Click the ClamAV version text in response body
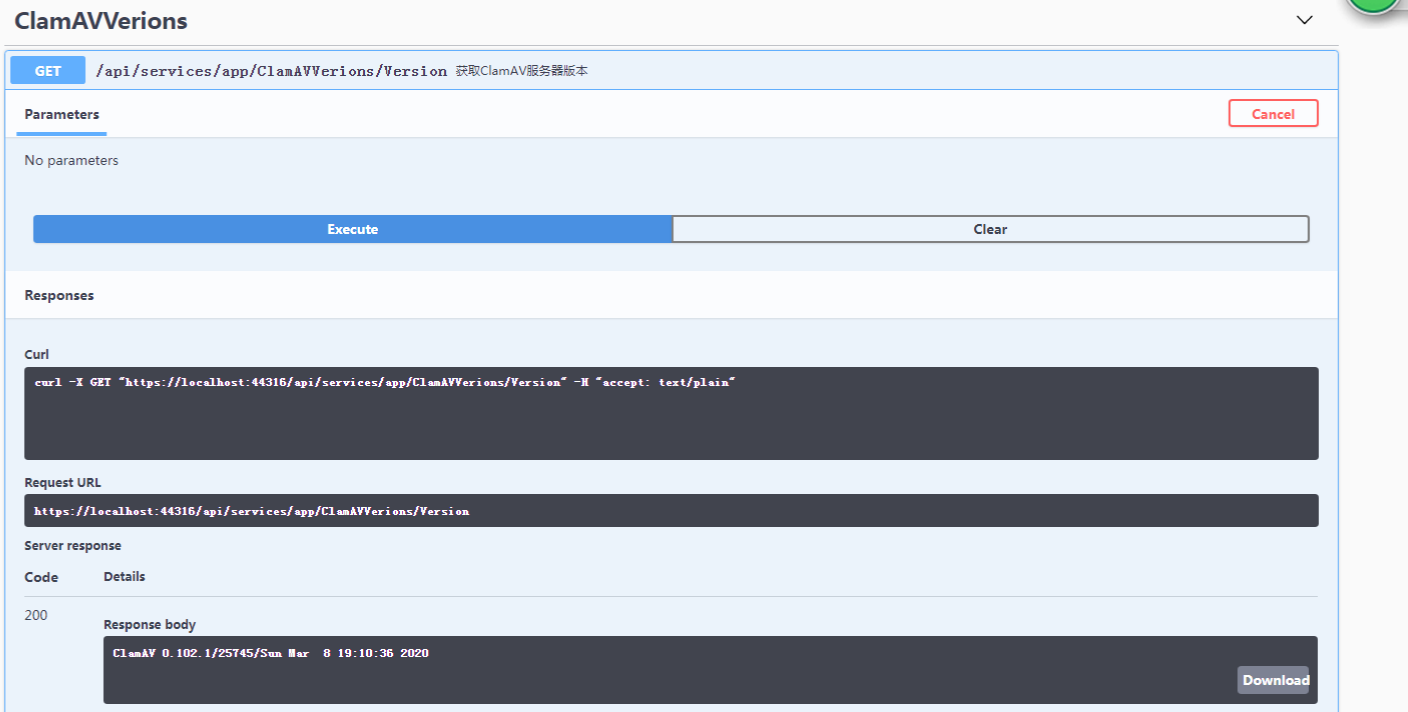The width and height of the screenshot is (1408, 712). click(x=270, y=653)
